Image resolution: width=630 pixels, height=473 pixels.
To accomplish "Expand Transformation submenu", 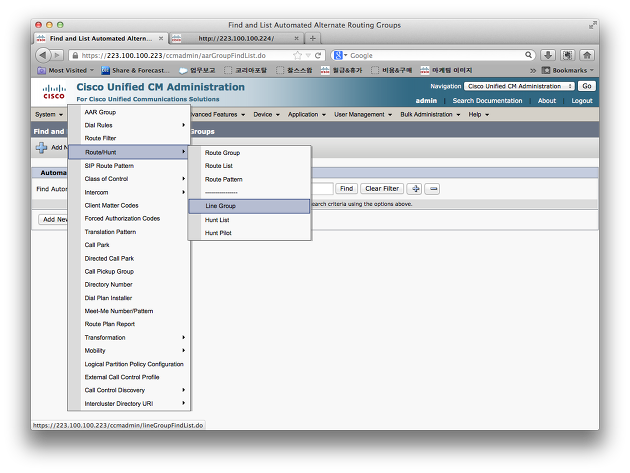I will (x=129, y=338).
